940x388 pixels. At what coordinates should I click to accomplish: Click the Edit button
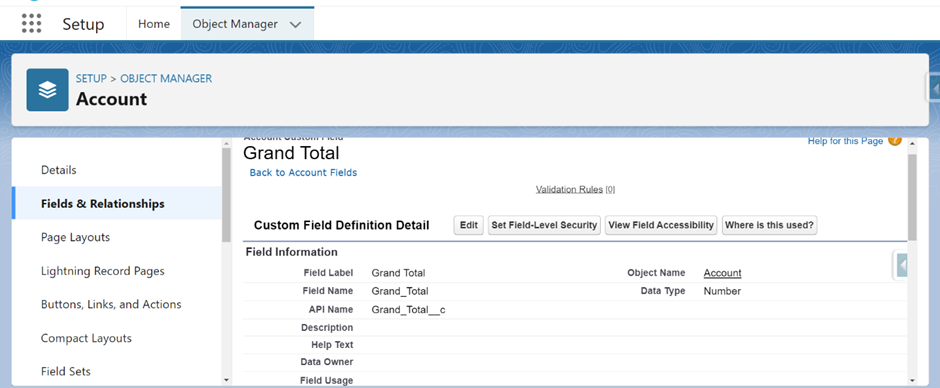click(x=469, y=225)
